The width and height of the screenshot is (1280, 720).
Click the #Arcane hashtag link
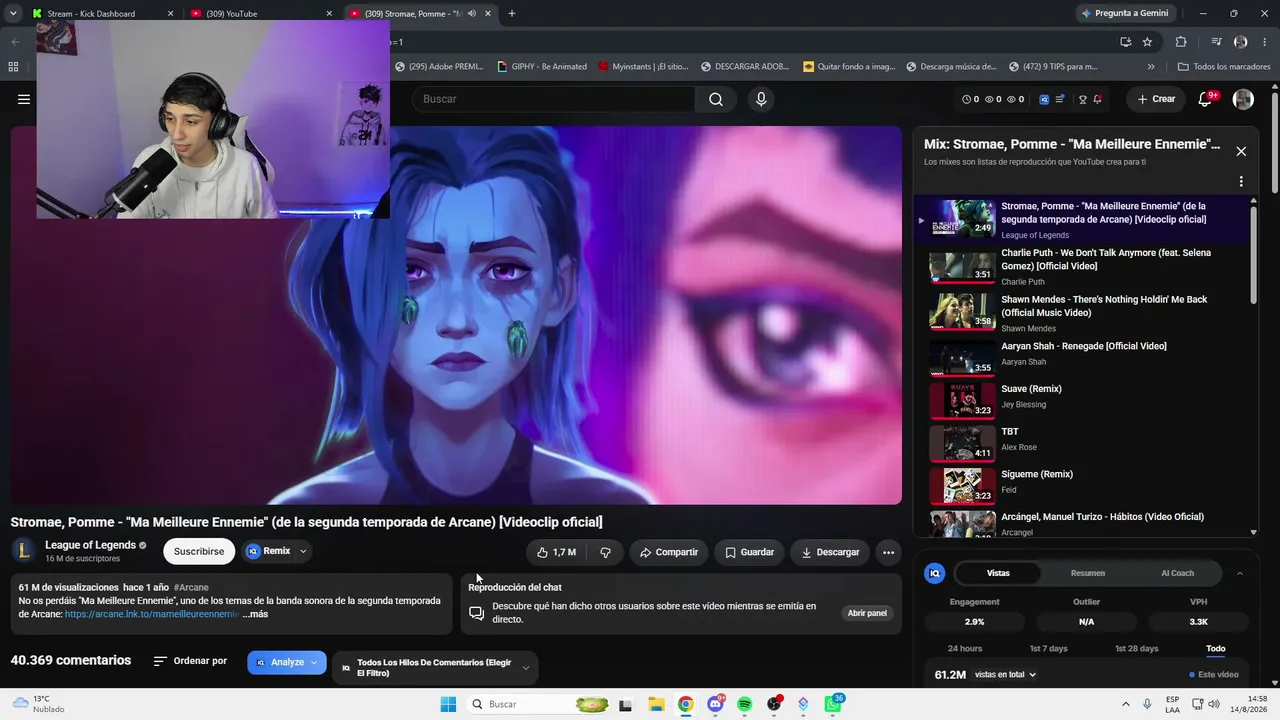point(191,587)
